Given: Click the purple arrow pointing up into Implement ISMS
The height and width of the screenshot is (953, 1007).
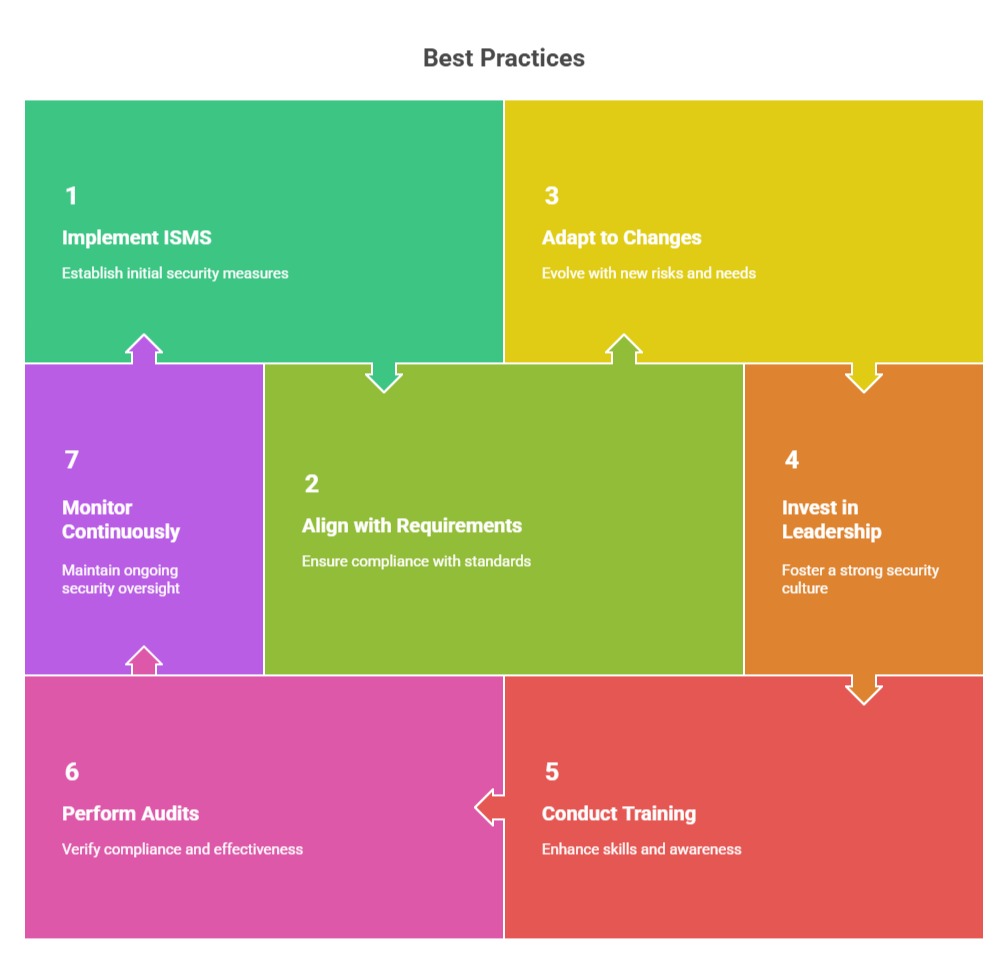Looking at the screenshot, I should [x=145, y=349].
